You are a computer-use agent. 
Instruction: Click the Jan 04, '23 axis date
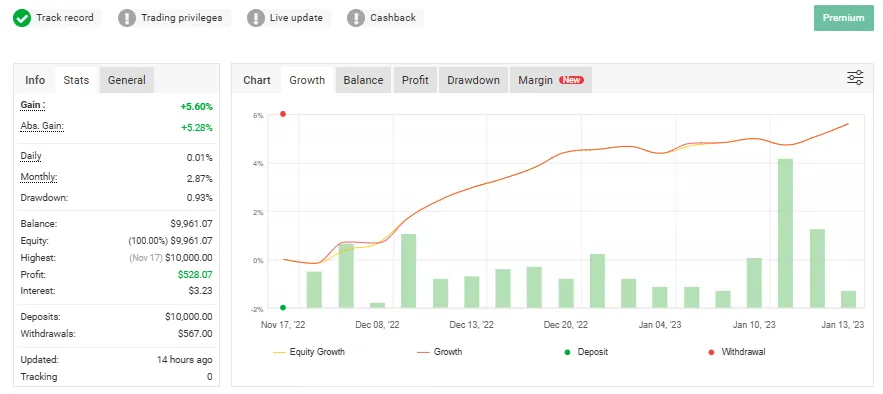click(661, 325)
